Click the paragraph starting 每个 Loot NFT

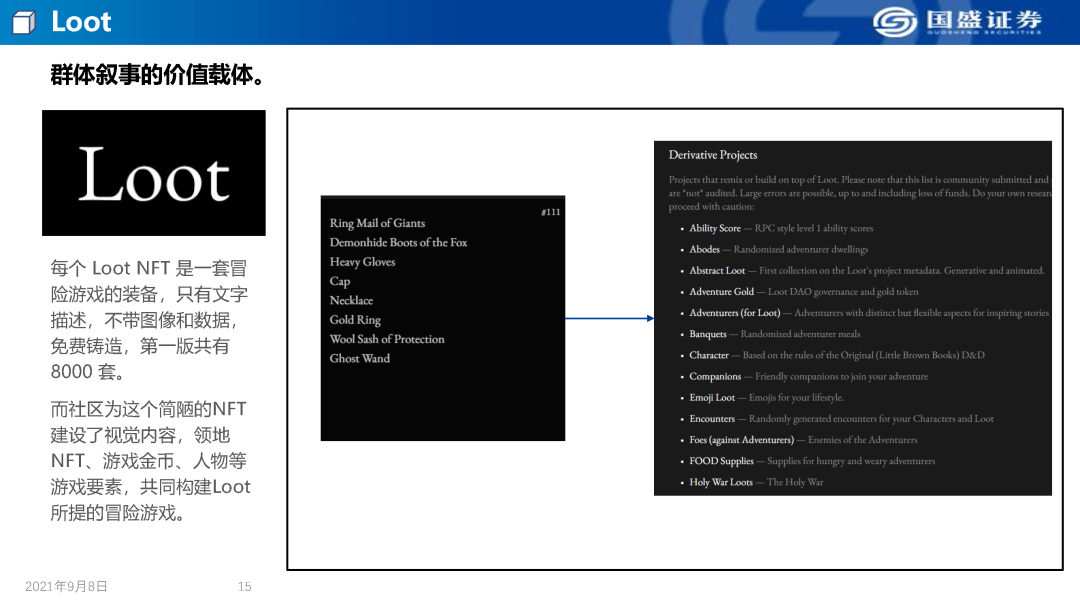[x=149, y=320]
